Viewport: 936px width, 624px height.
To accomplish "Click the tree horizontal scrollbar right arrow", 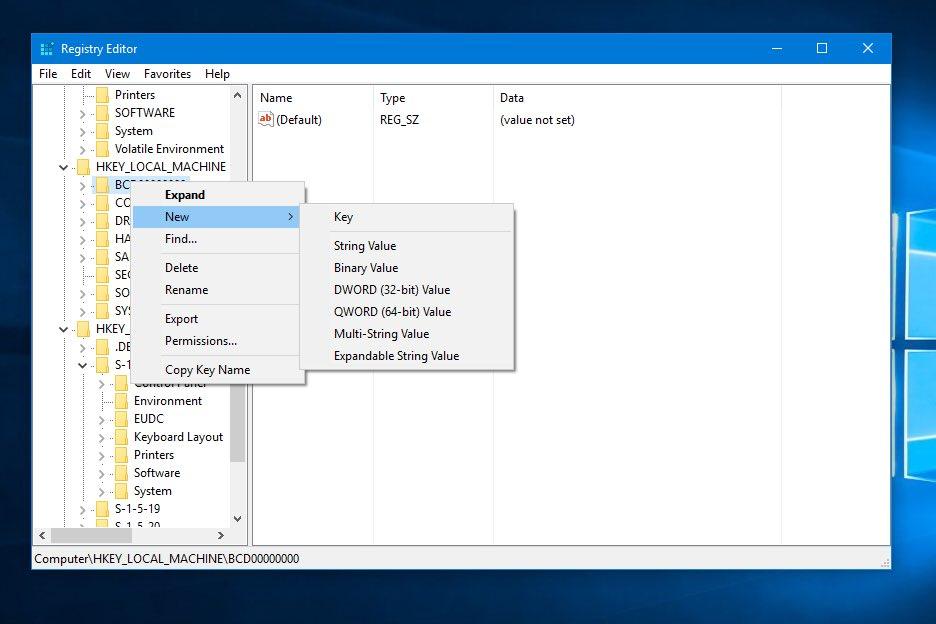I will (x=221, y=536).
